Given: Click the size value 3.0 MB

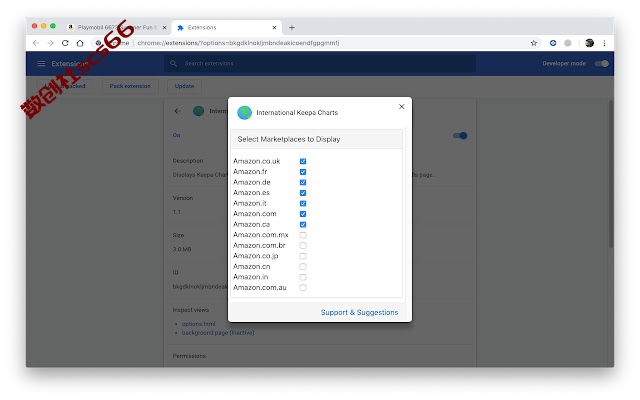Looking at the screenshot, I should coord(182,249).
